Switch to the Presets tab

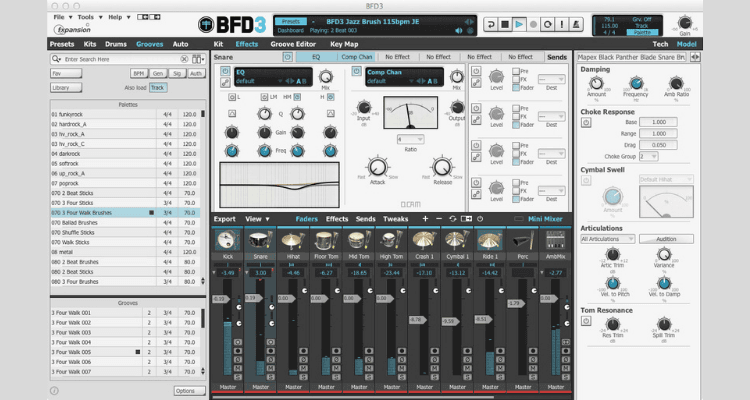[x=62, y=44]
